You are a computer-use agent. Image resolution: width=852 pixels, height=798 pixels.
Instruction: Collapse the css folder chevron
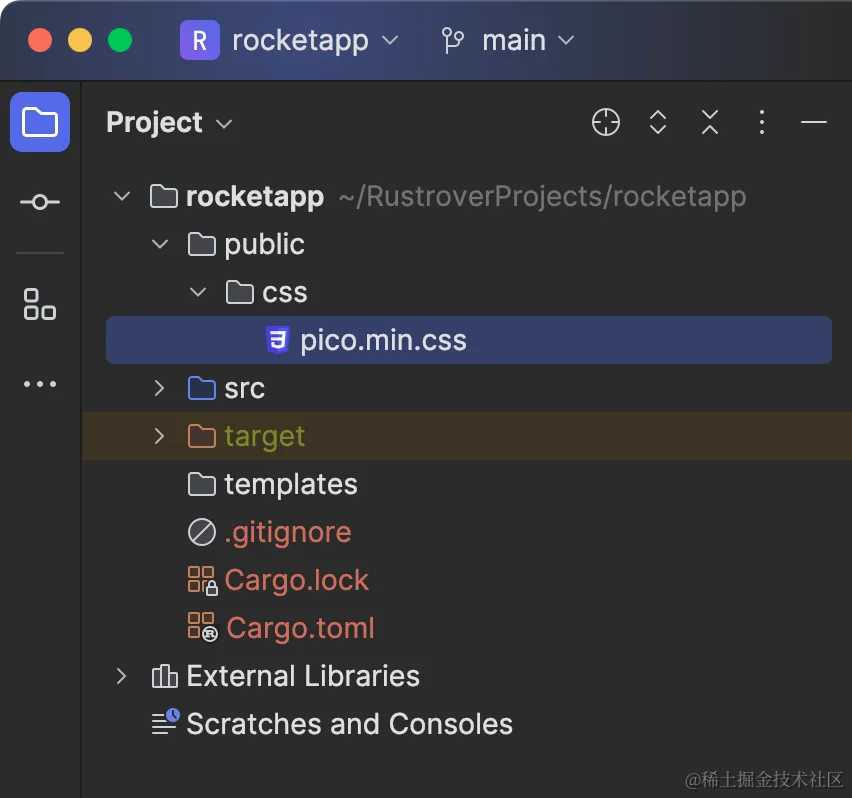tap(198, 292)
